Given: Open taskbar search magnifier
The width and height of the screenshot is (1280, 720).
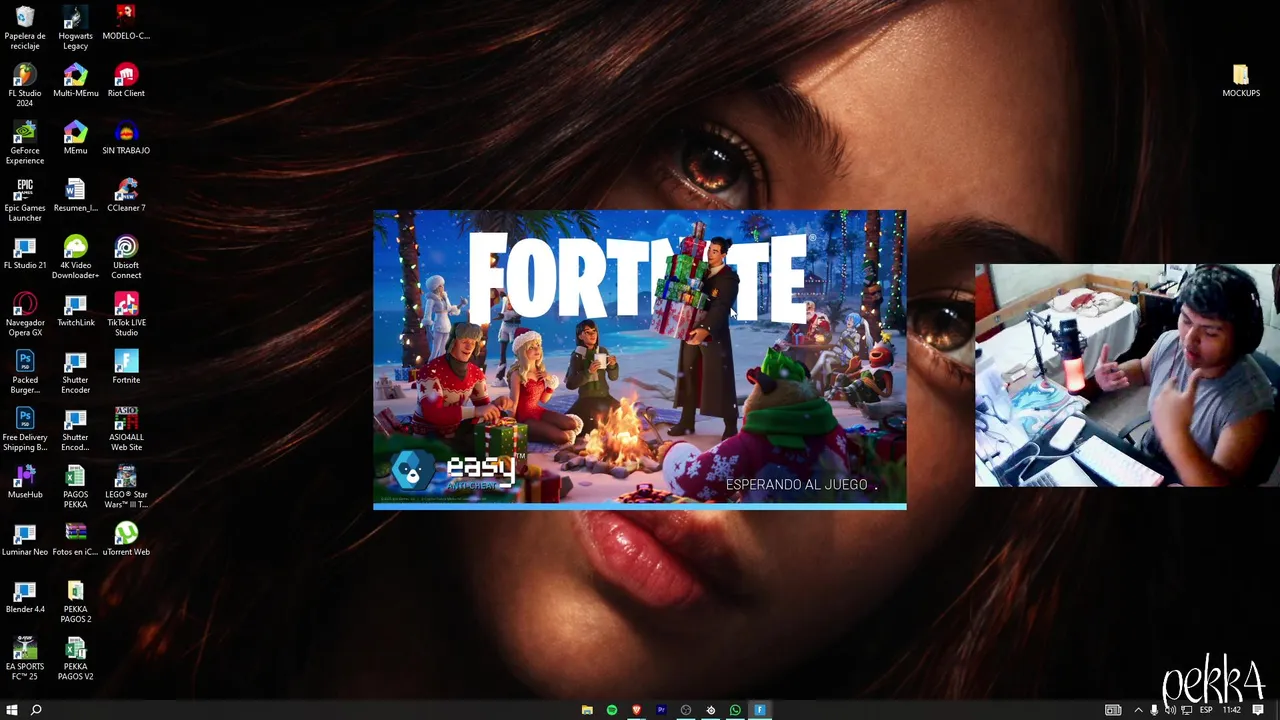Looking at the screenshot, I should click(x=36, y=710).
